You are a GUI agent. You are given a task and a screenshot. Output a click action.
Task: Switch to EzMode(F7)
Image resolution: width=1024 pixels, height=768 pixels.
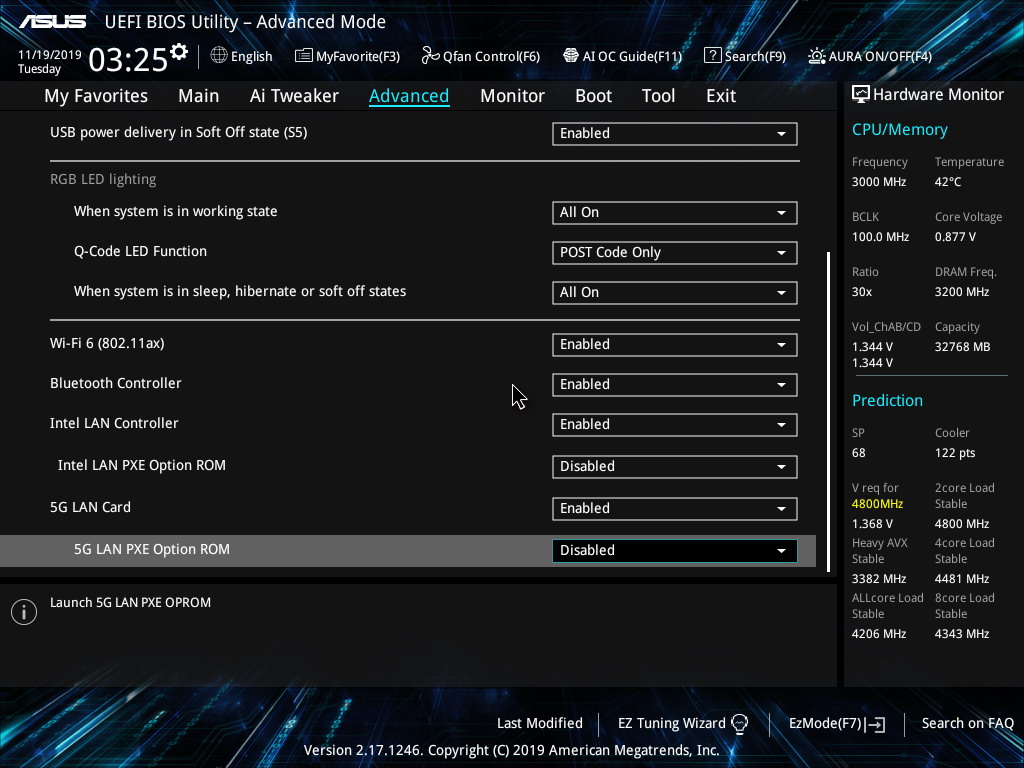pos(825,724)
